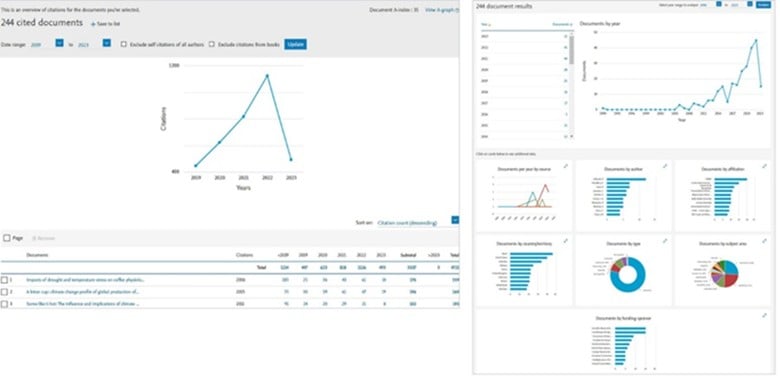Click the Citations column header in table
The height and width of the screenshot is (385, 780).
(x=244, y=255)
